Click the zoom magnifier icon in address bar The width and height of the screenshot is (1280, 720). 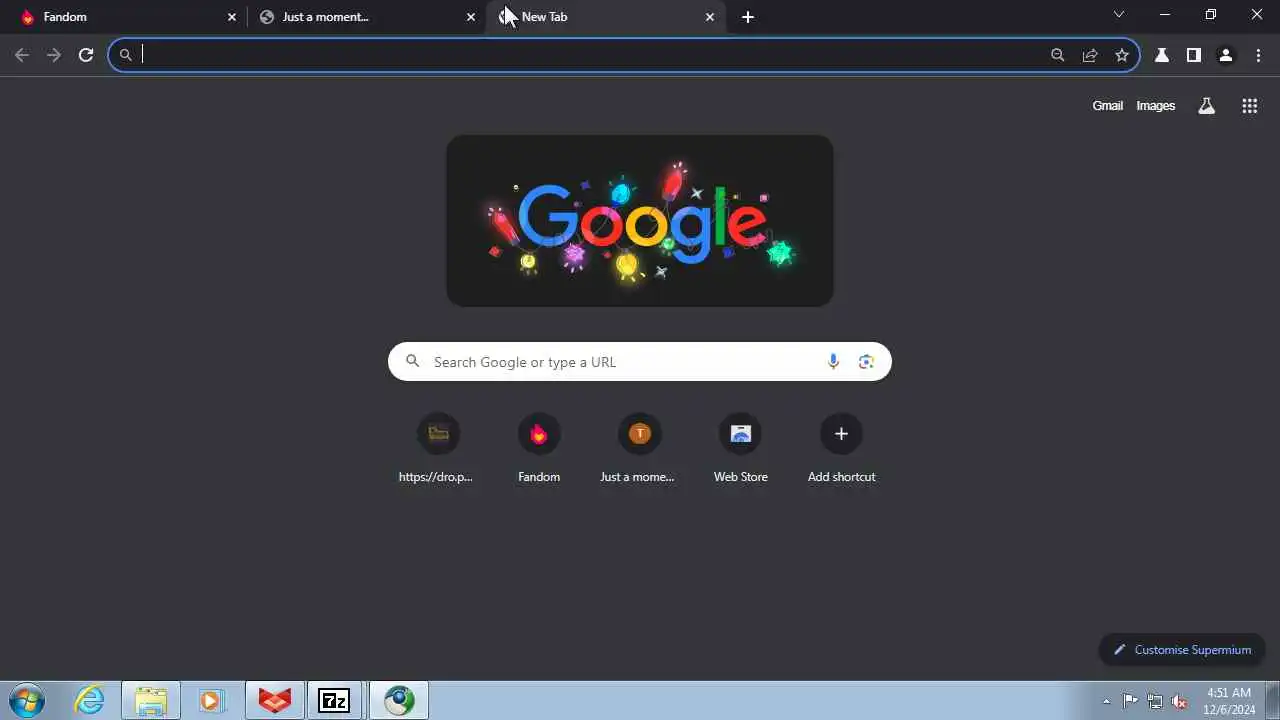pyautogui.click(x=1058, y=55)
